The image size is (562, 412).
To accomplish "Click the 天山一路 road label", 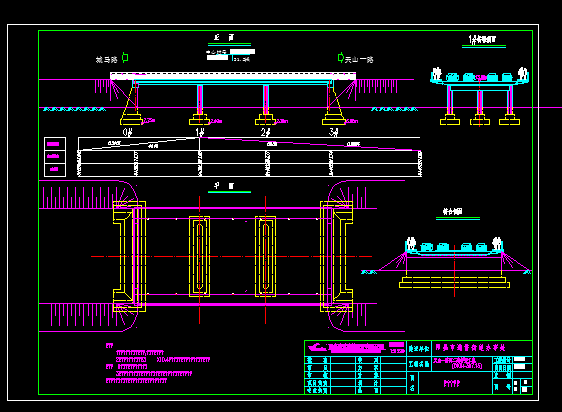I will point(359,60).
